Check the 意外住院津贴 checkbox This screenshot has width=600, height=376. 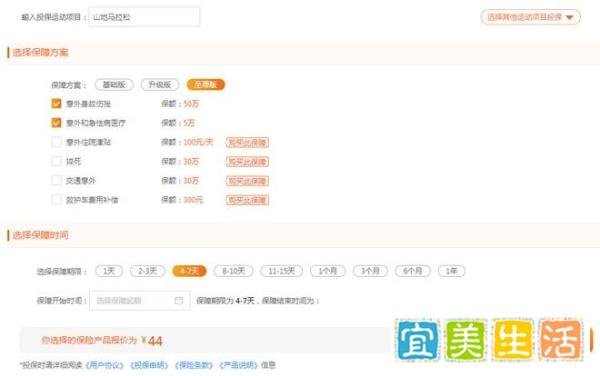click(x=56, y=142)
